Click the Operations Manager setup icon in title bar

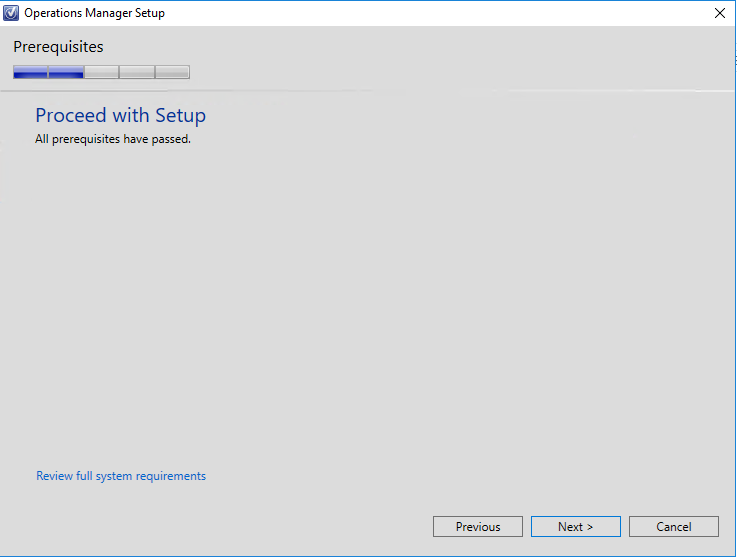[11, 13]
